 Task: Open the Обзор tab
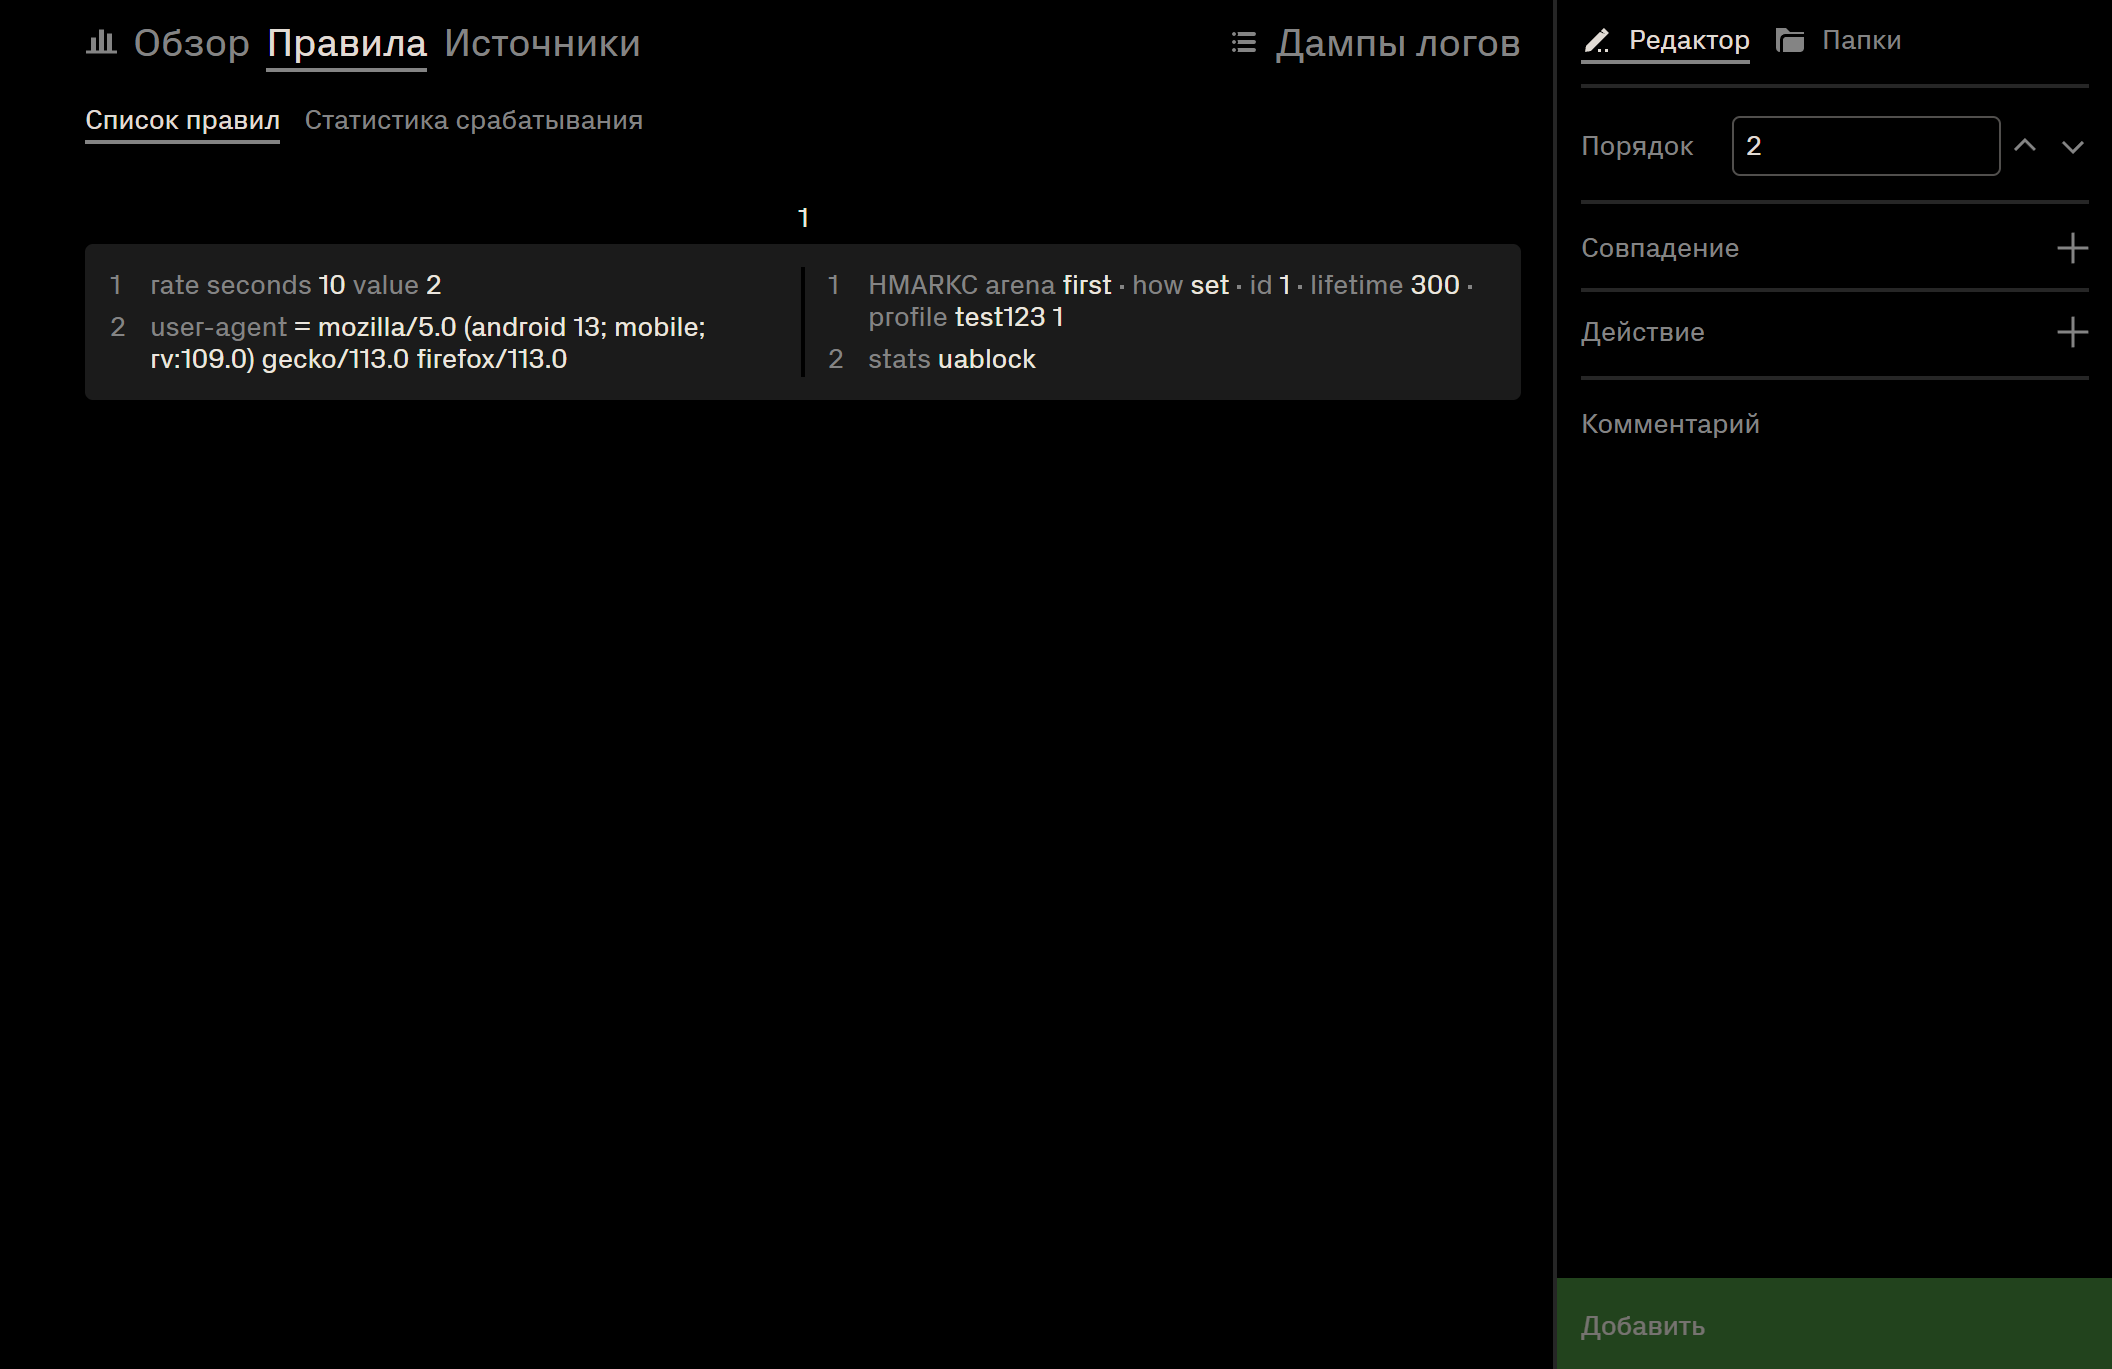pyautogui.click(x=191, y=43)
